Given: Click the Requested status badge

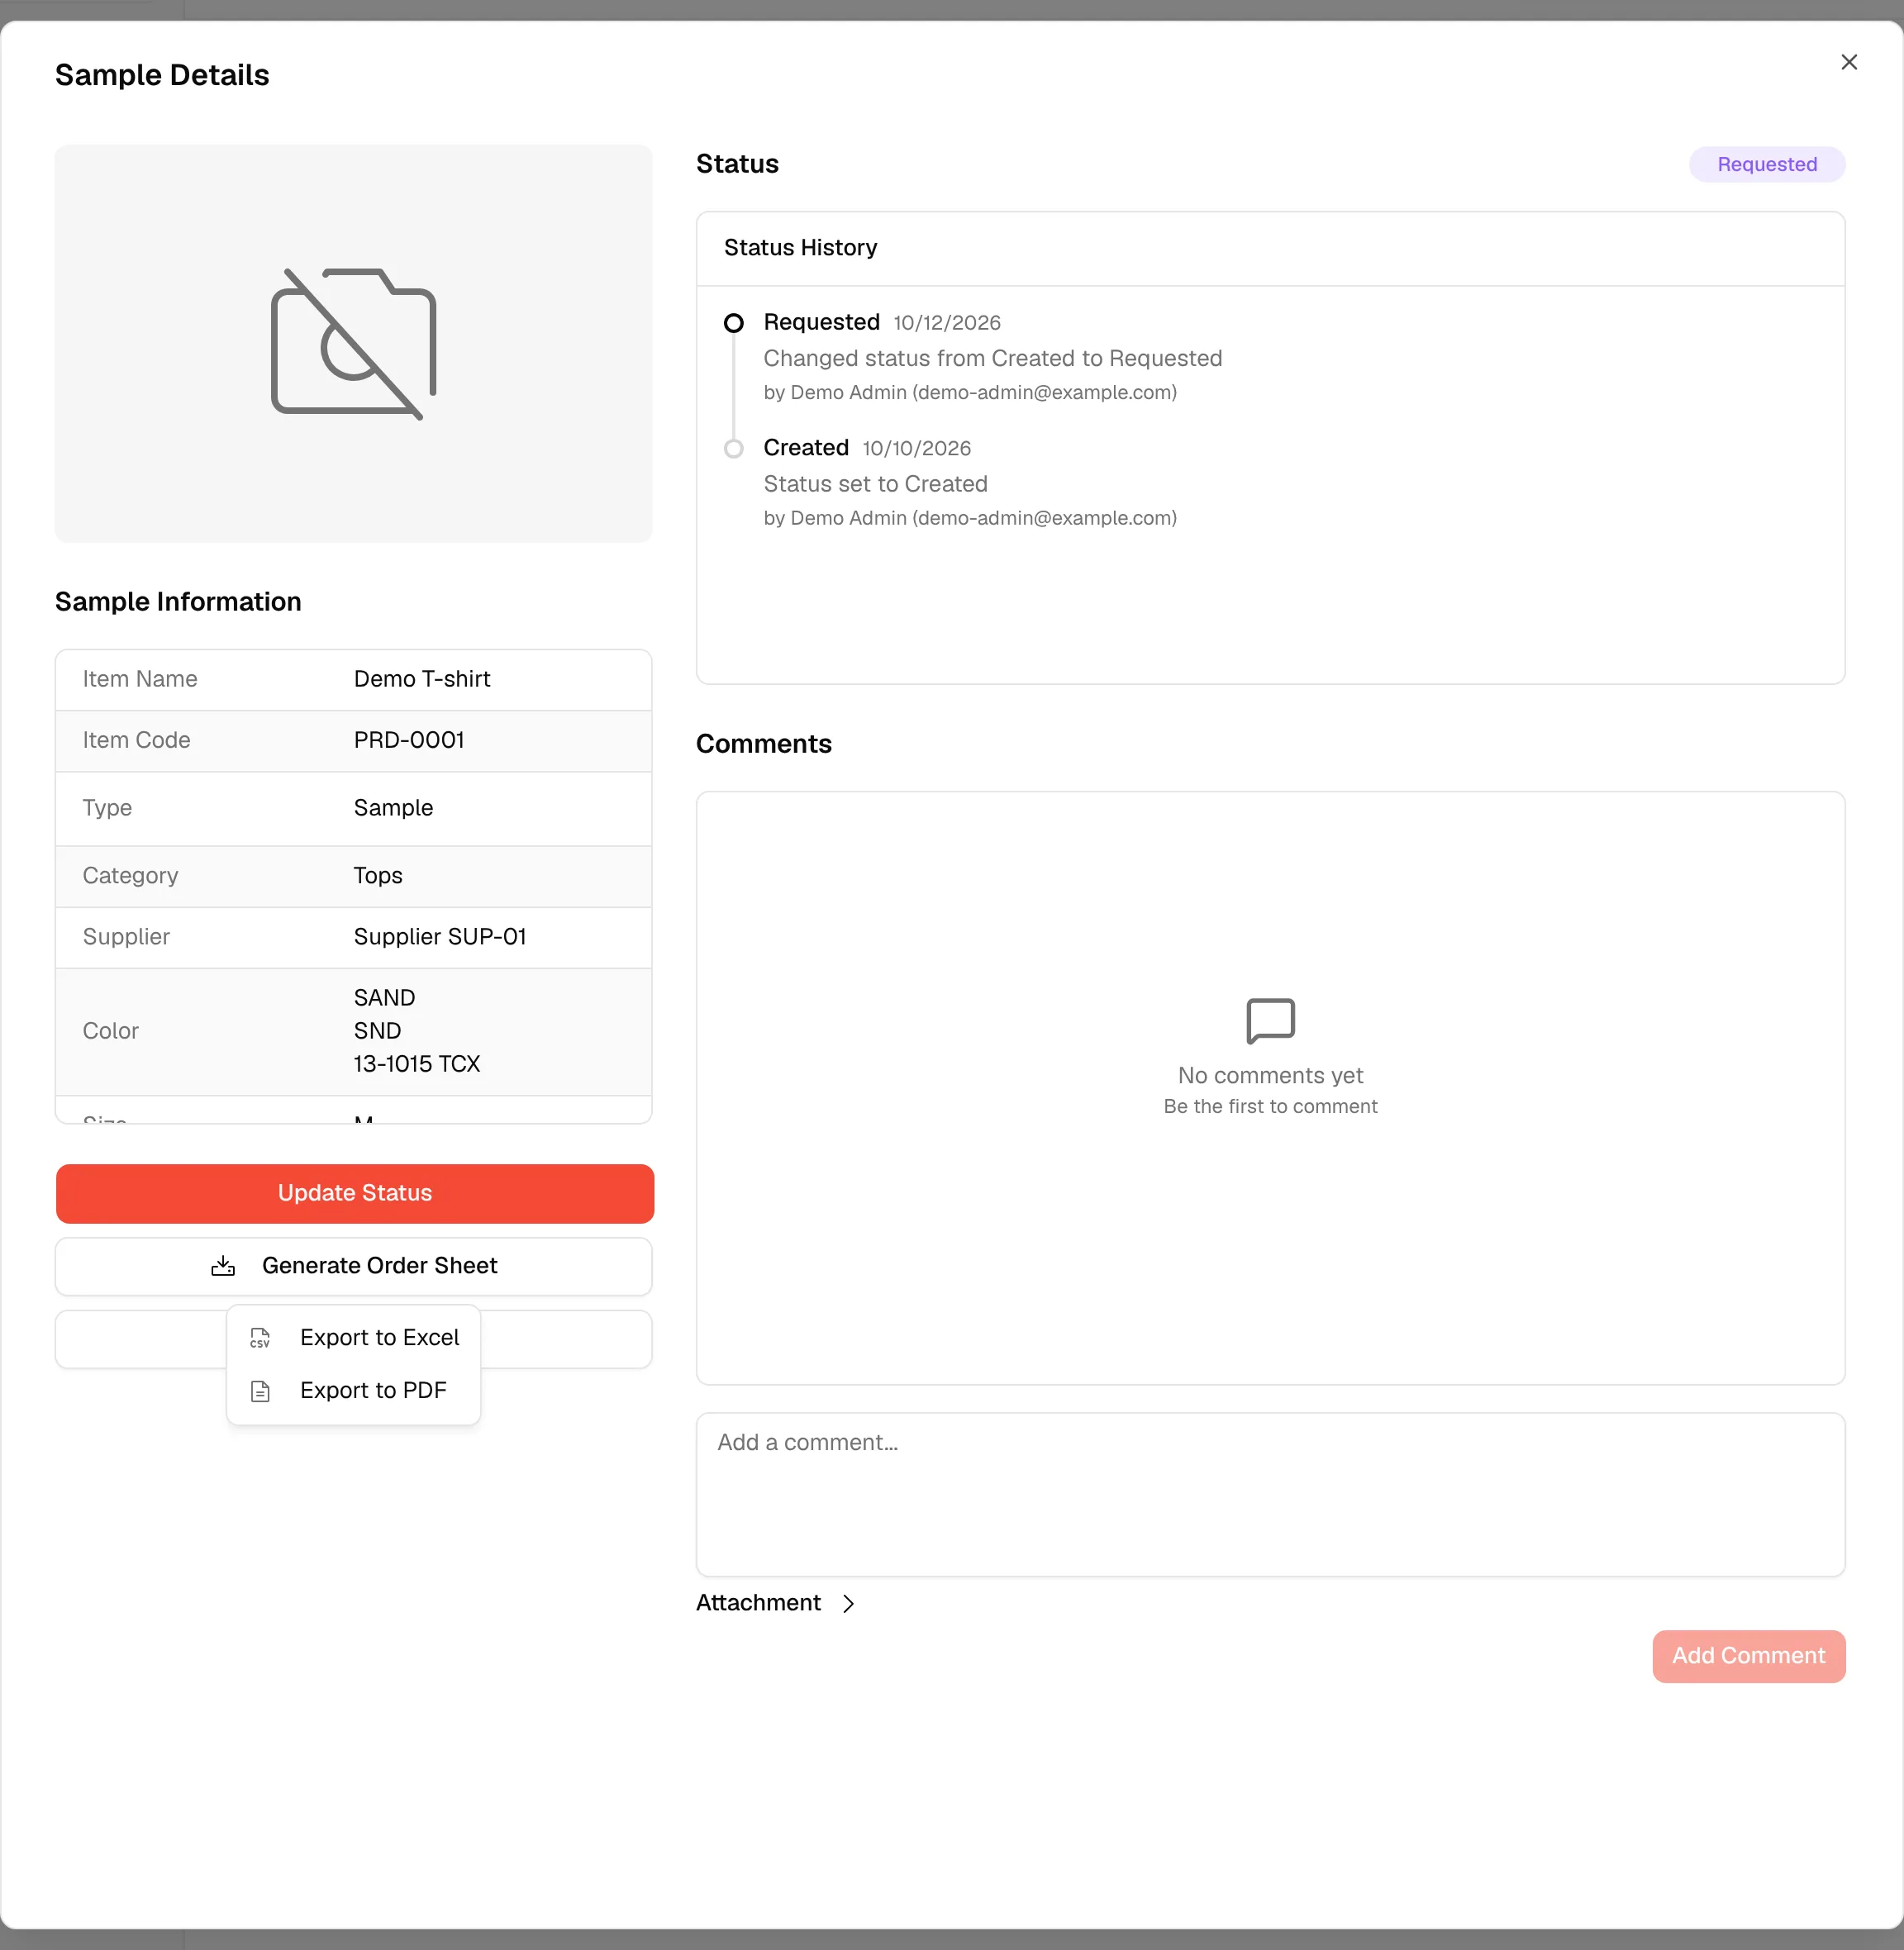Looking at the screenshot, I should (x=1766, y=164).
